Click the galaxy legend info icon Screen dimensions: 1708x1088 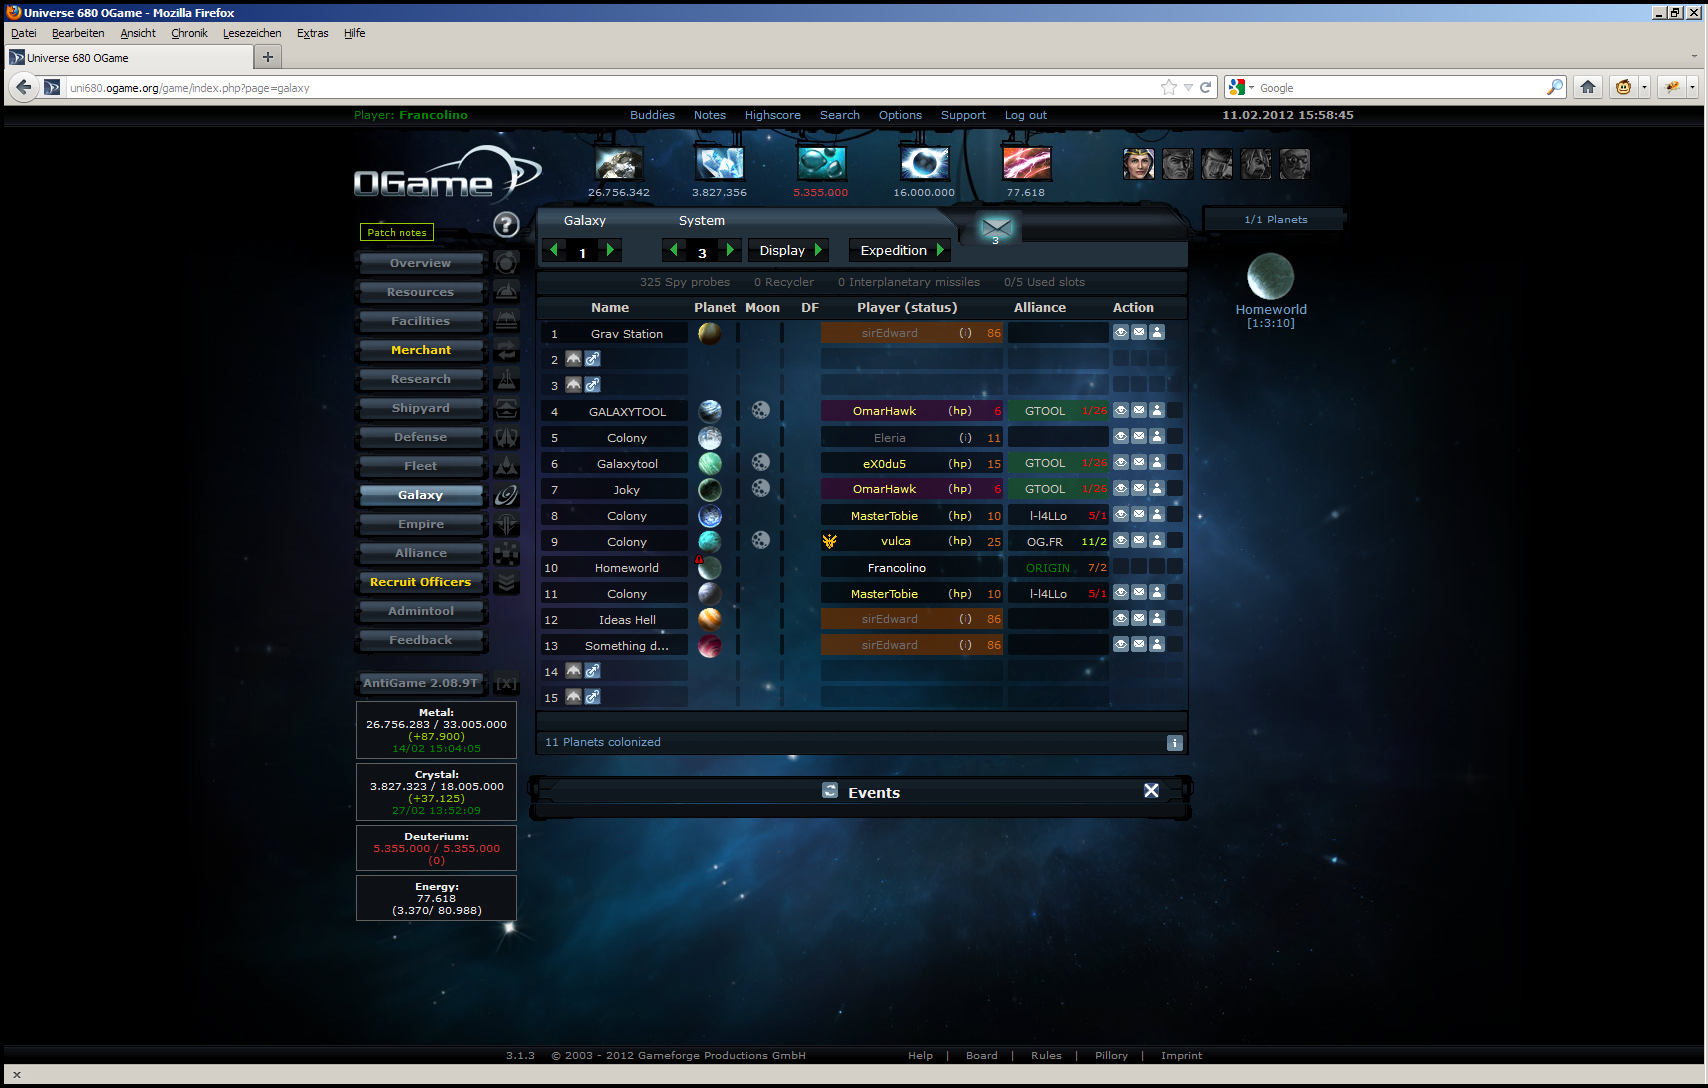tap(1175, 743)
